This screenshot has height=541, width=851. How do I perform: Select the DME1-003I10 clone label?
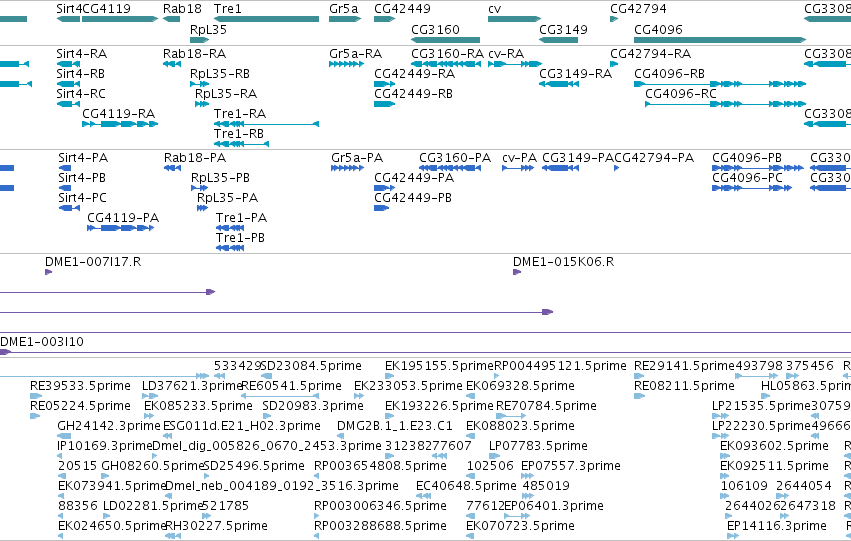tap(42, 342)
